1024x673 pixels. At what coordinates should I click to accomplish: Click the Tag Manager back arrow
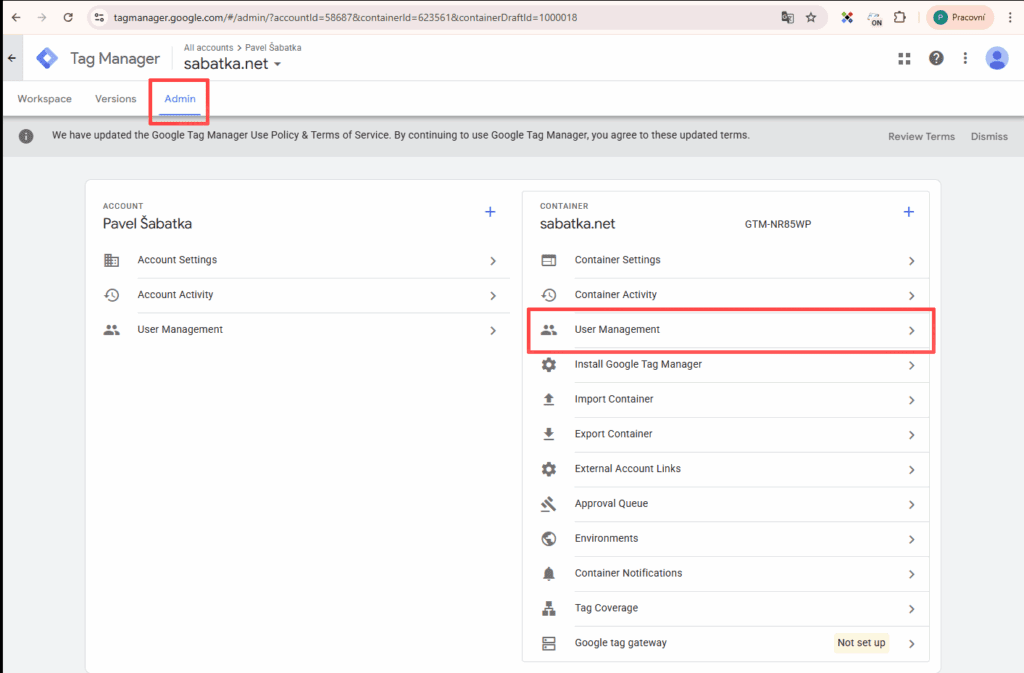click(12, 58)
